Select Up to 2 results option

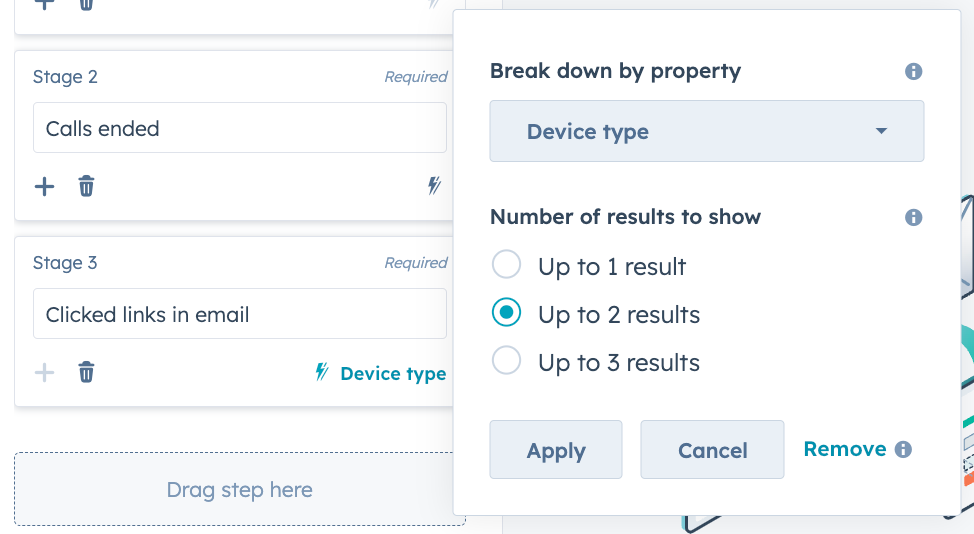[x=506, y=312]
